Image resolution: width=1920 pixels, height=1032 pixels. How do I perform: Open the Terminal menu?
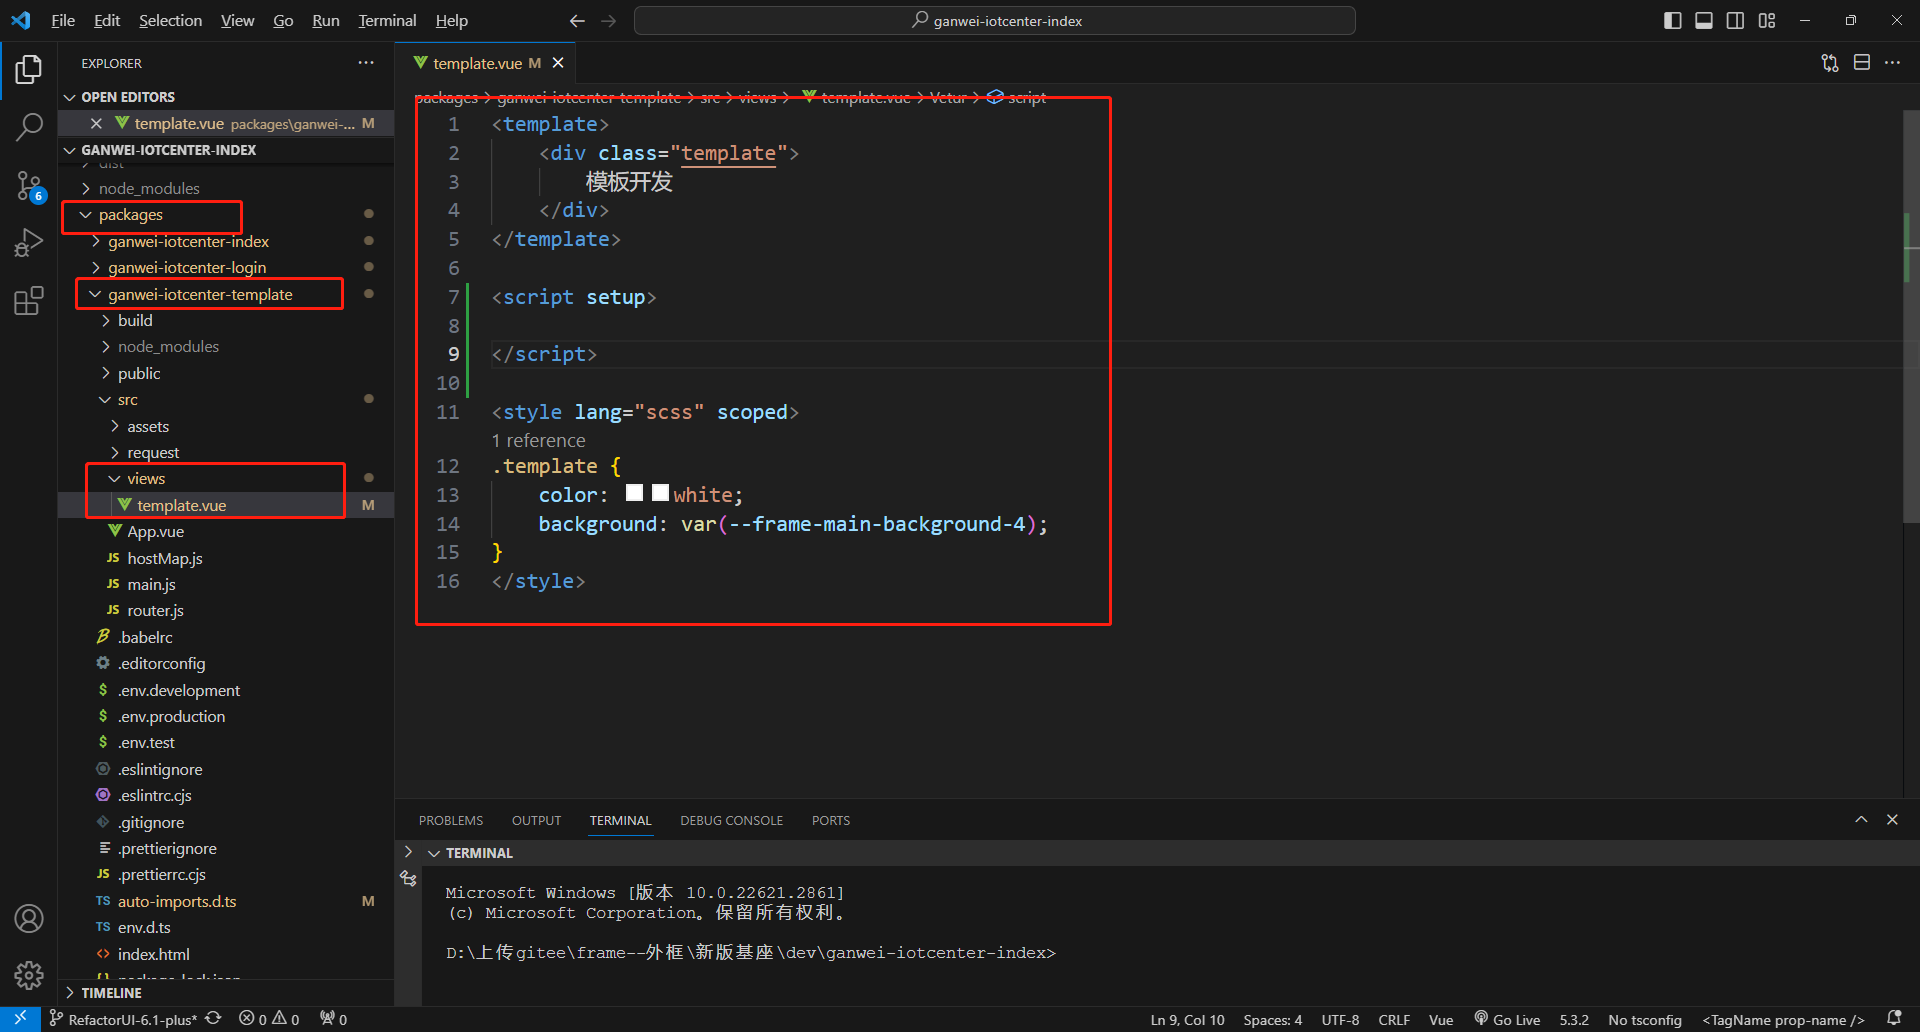click(387, 21)
